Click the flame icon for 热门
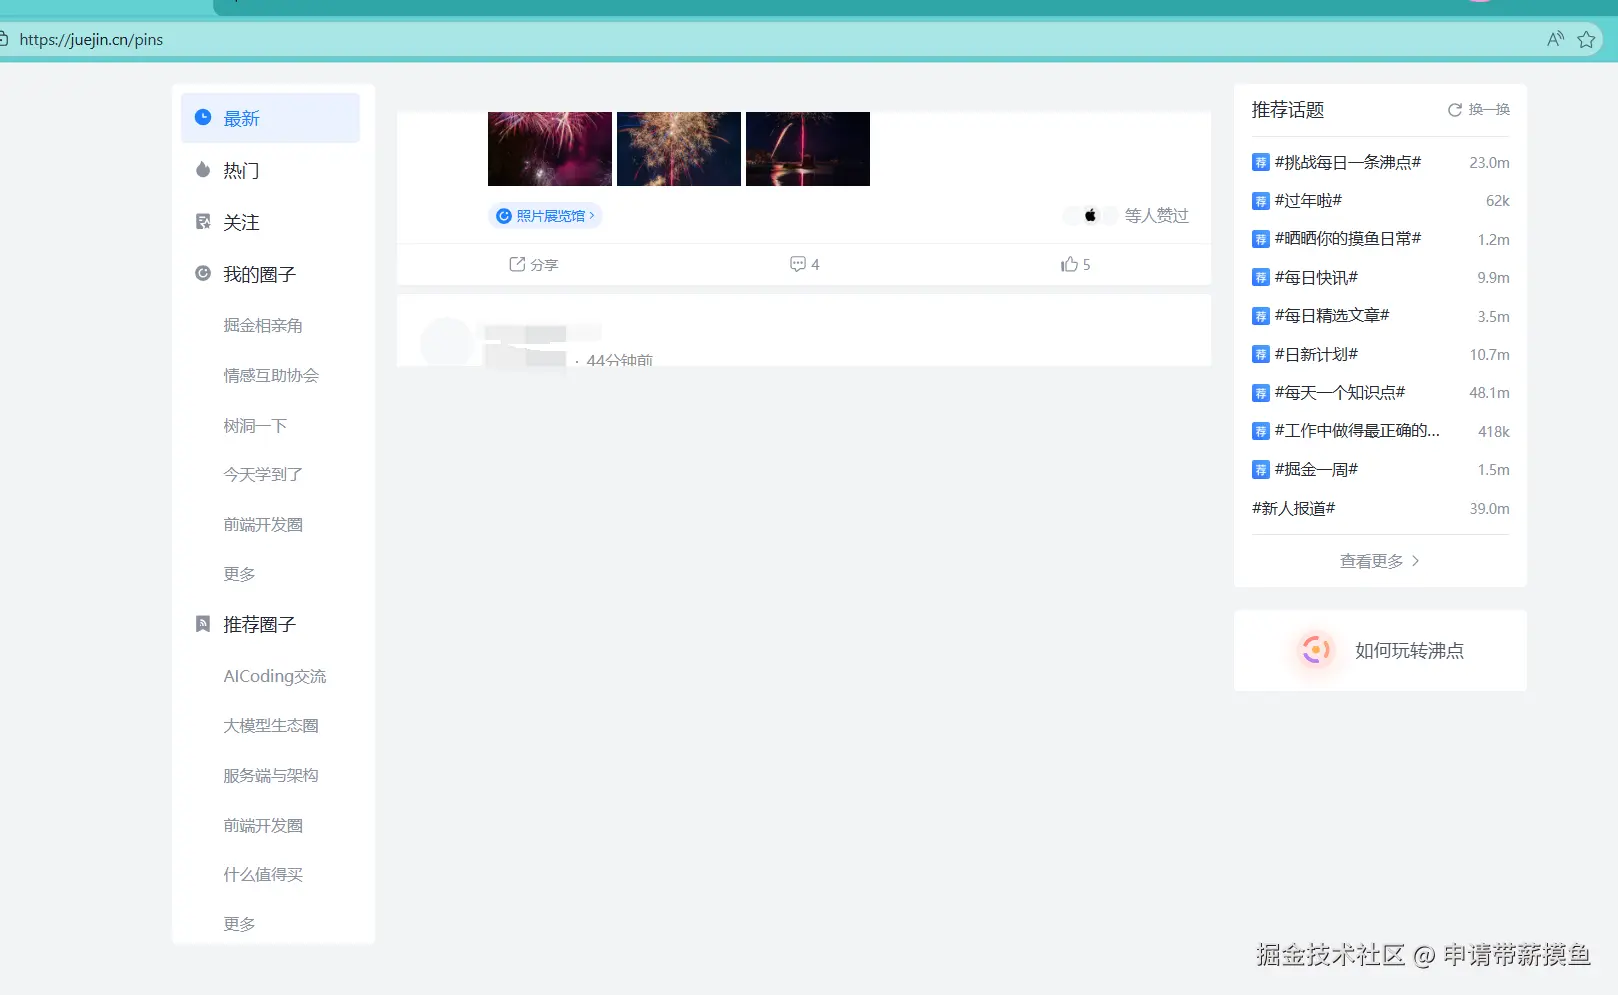 coord(203,170)
